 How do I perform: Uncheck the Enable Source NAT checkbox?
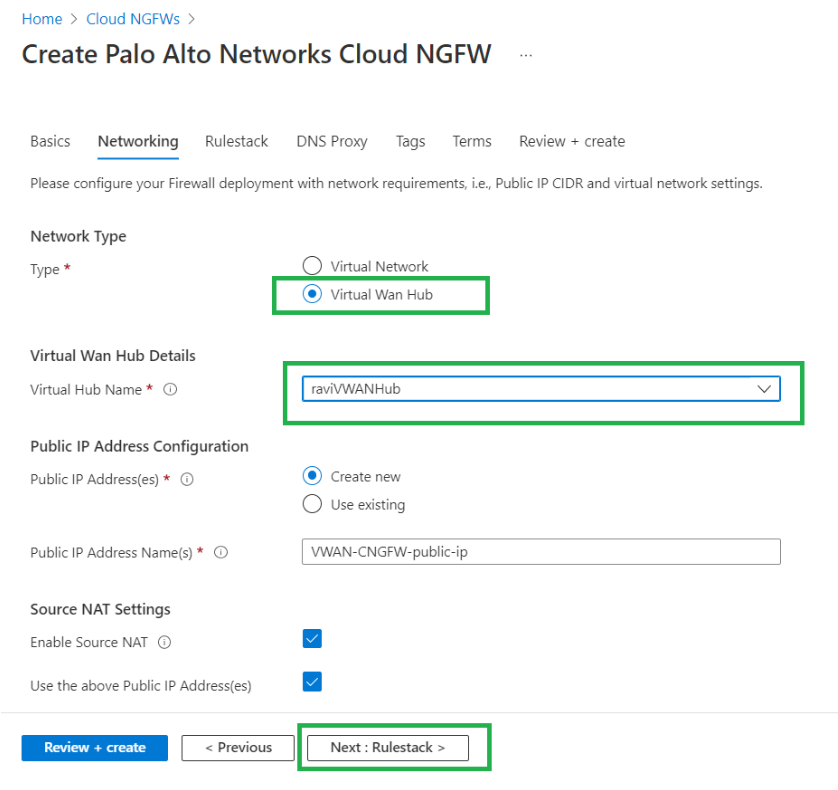pos(312,639)
